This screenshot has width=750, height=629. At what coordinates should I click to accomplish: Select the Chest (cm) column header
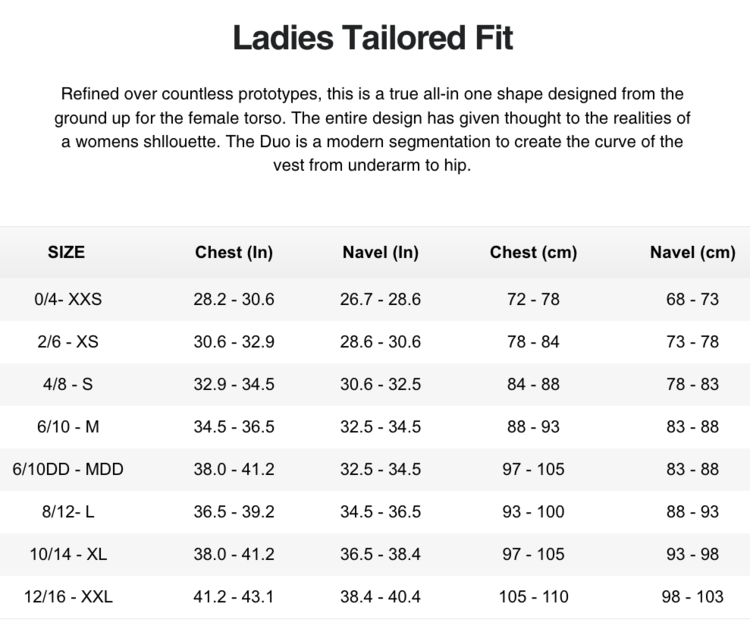coord(533,252)
